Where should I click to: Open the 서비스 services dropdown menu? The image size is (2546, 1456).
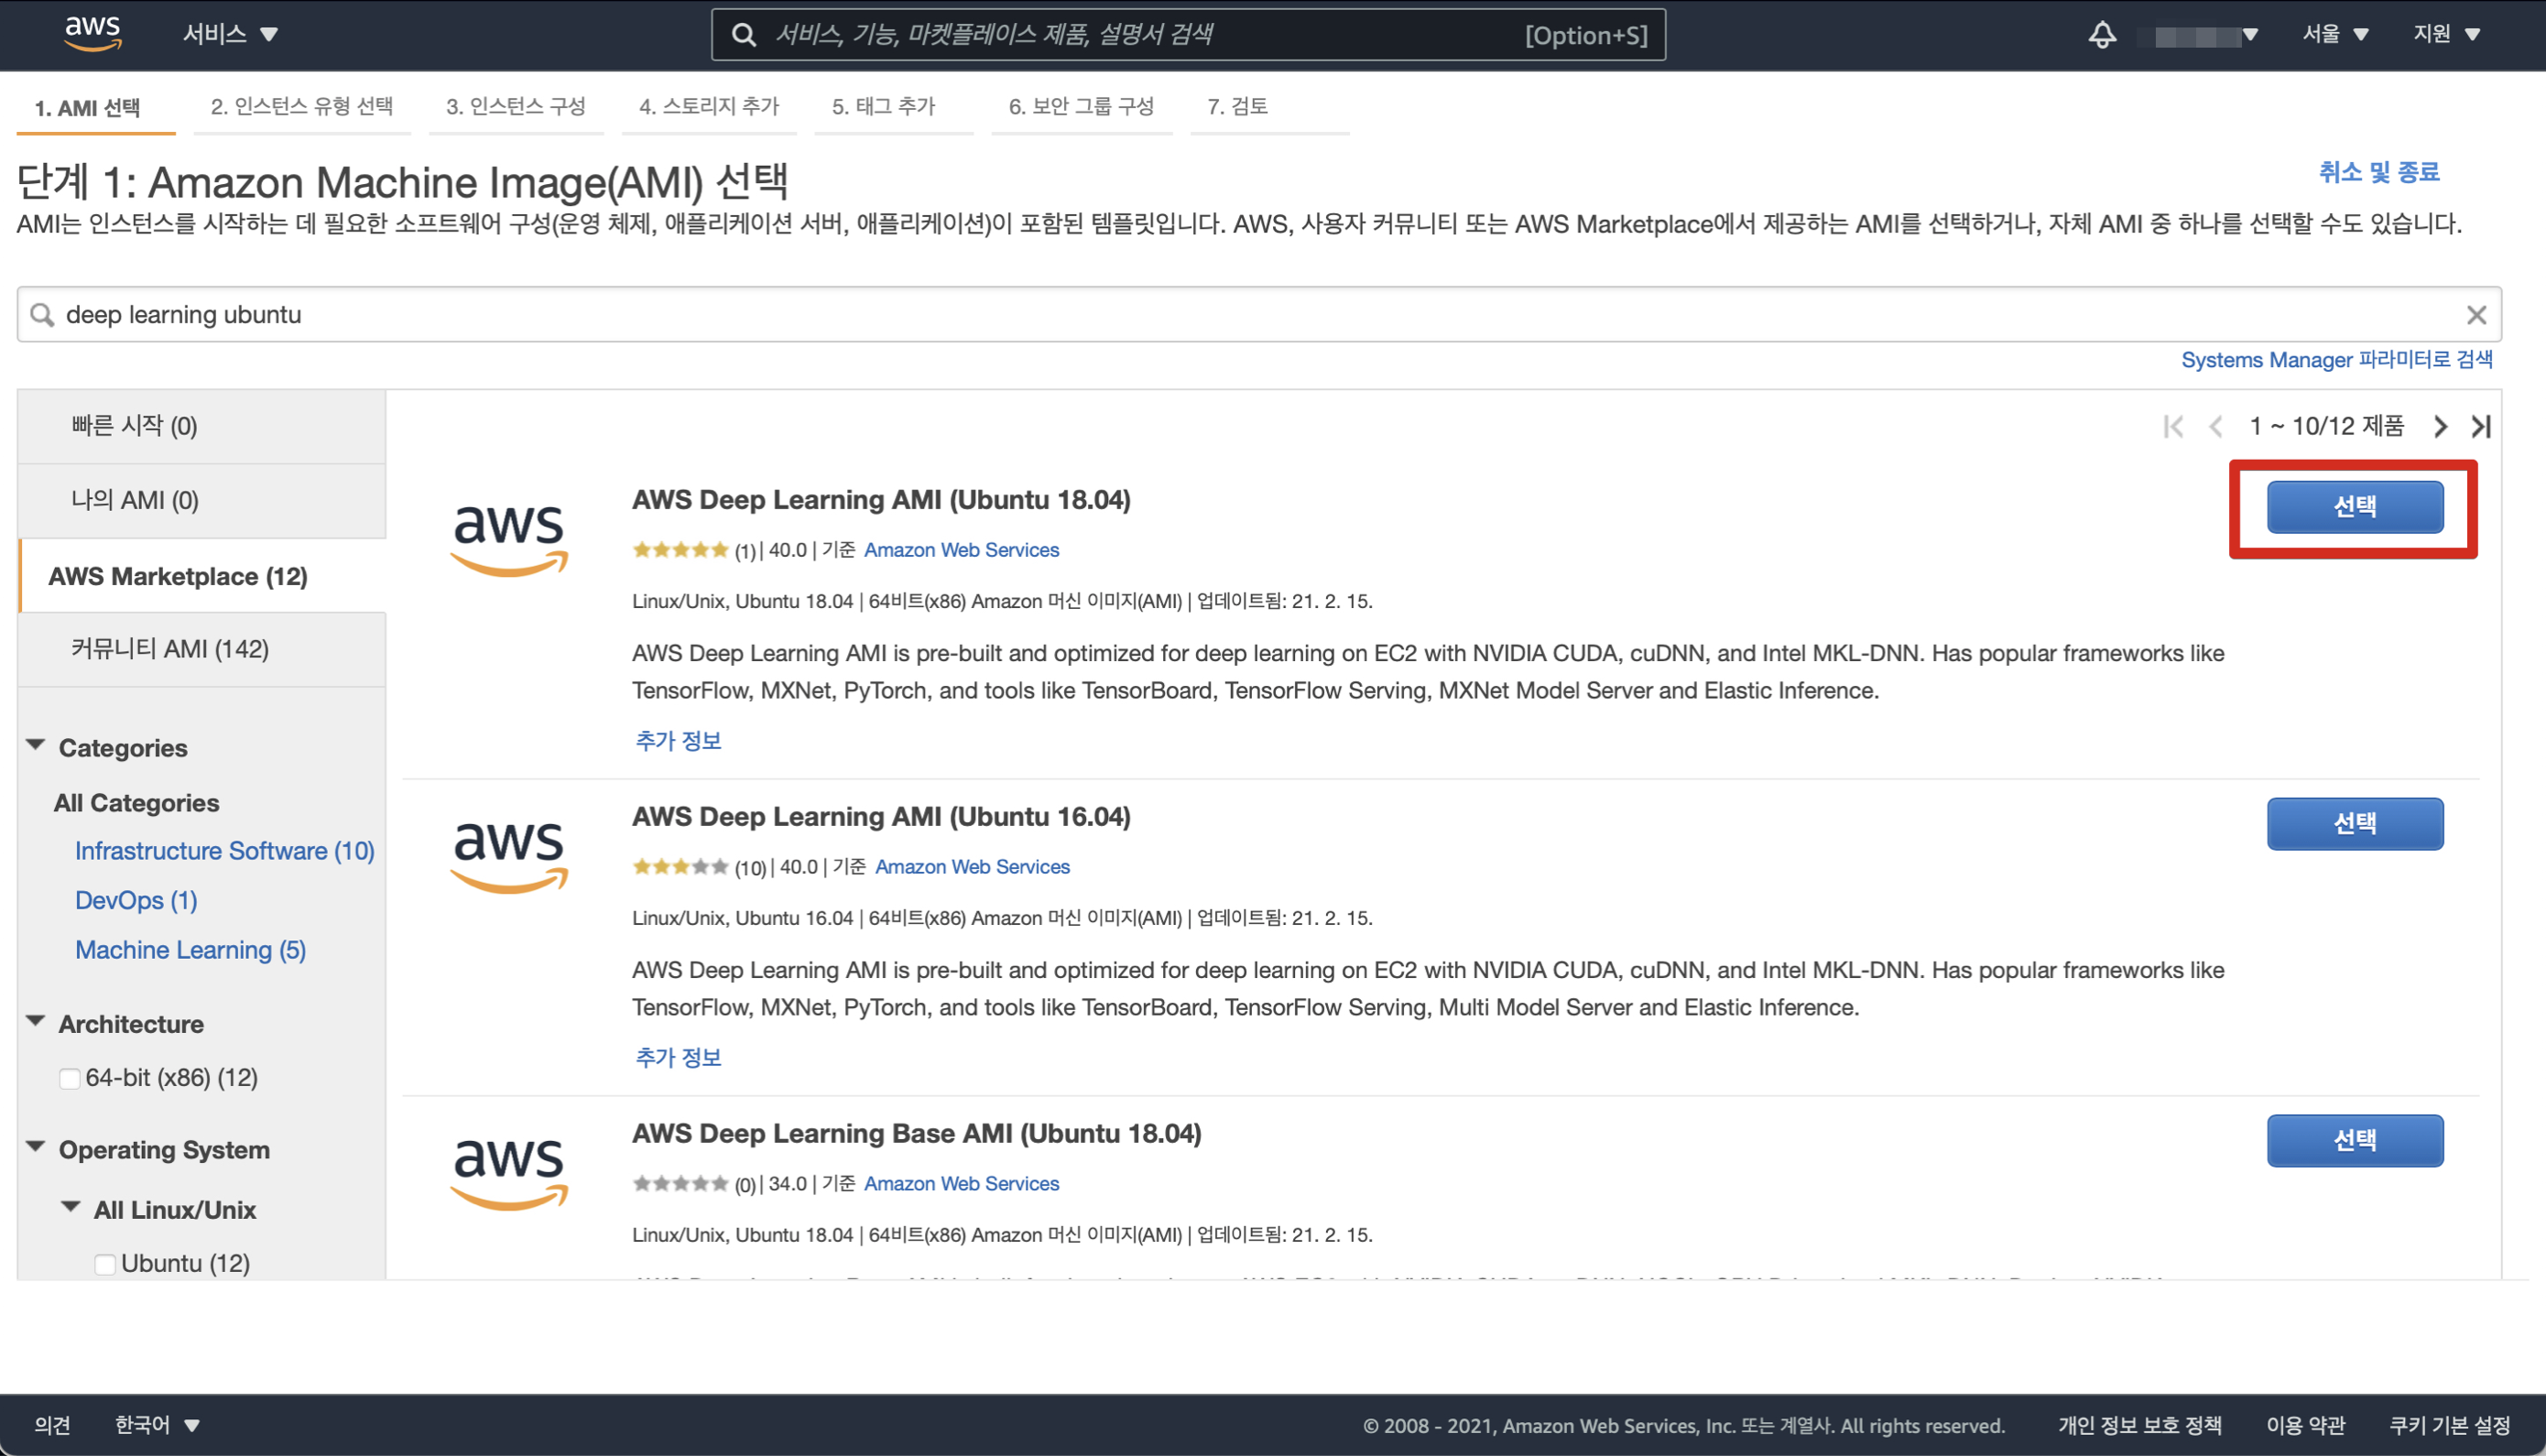pyautogui.click(x=230, y=34)
